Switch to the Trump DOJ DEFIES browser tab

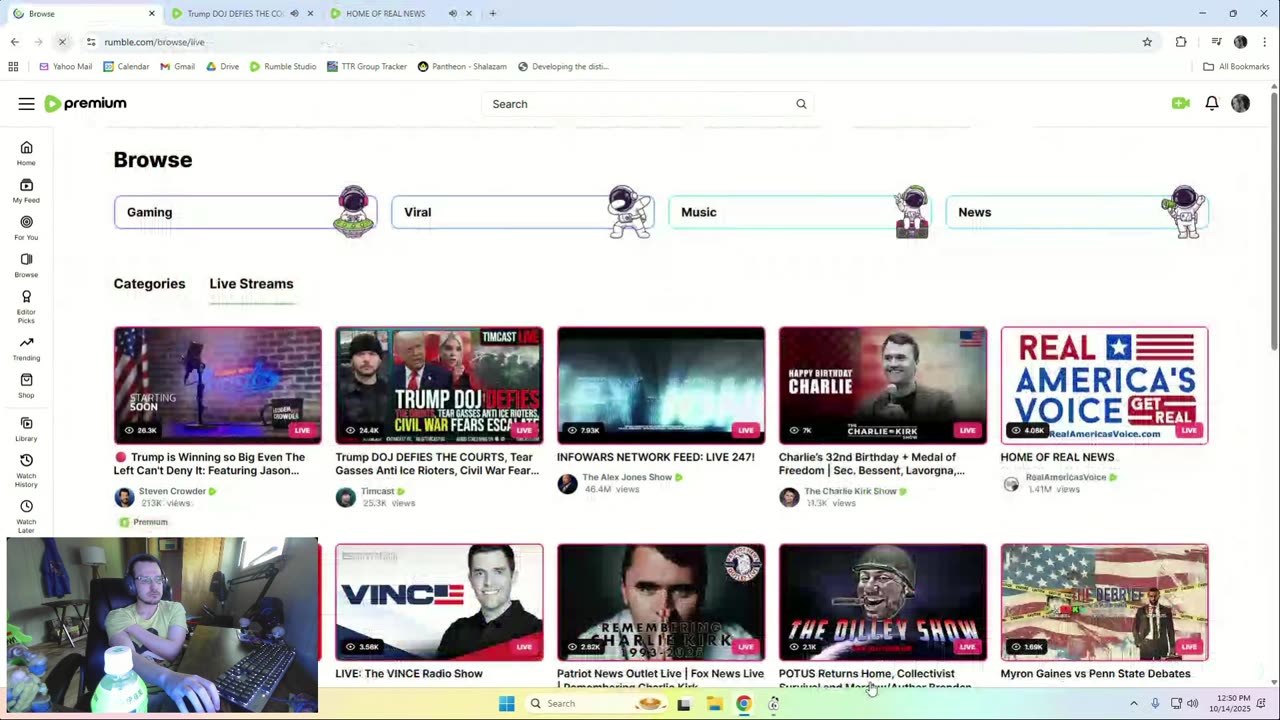pyautogui.click(x=235, y=14)
